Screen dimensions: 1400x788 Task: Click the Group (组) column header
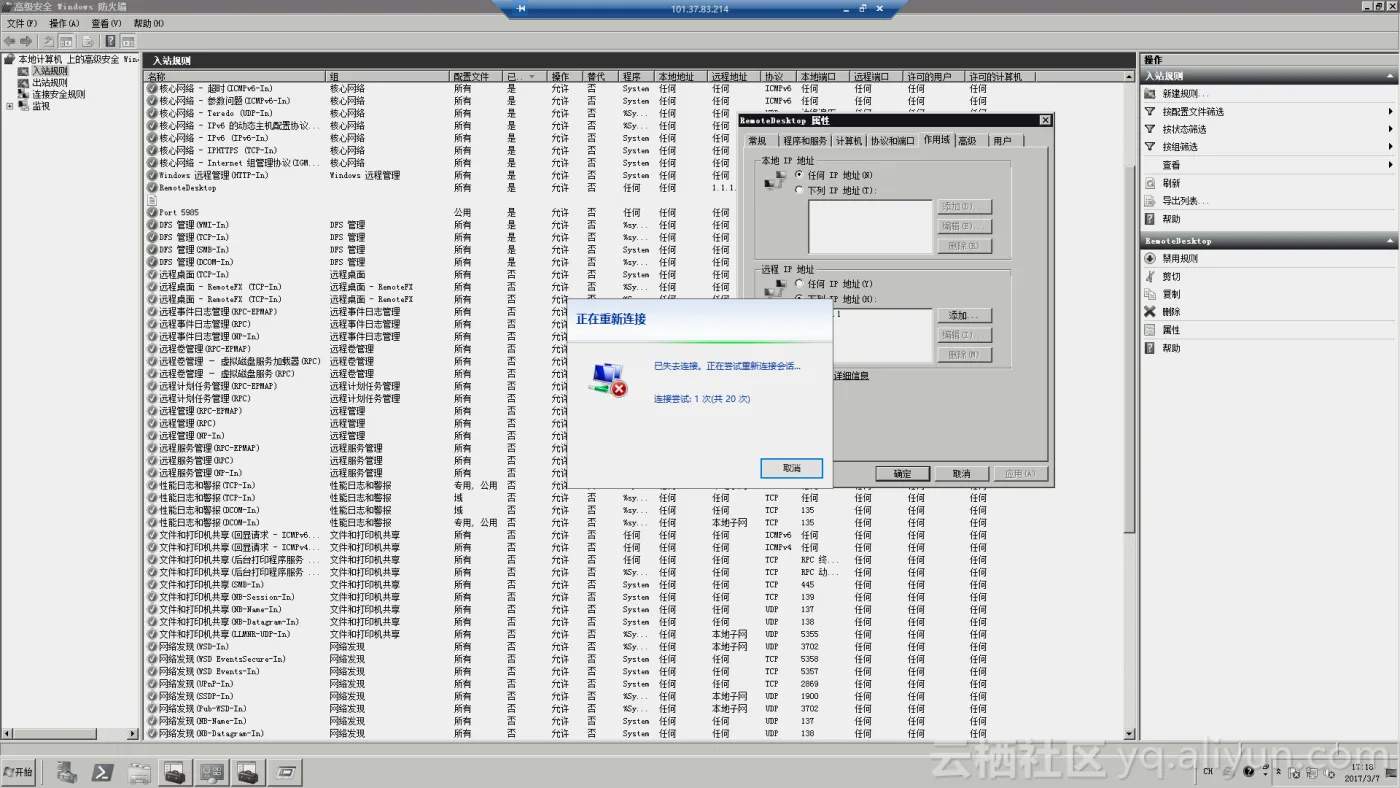[x=388, y=77]
